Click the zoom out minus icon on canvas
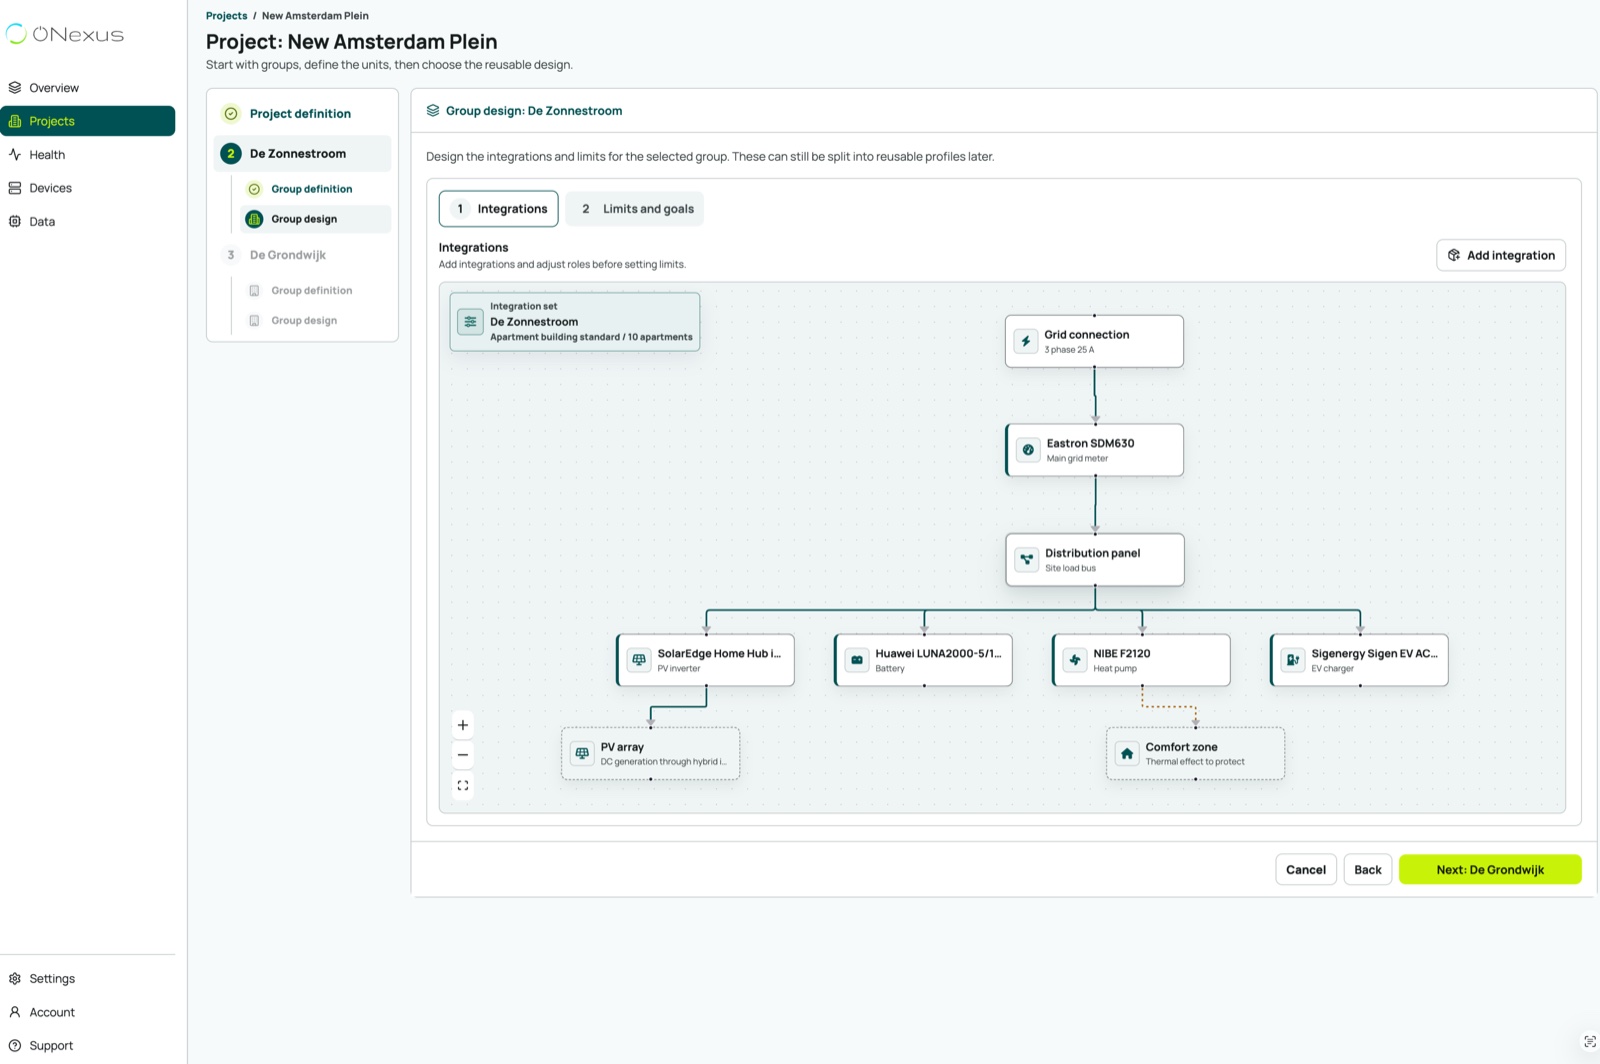 click(463, 755)
